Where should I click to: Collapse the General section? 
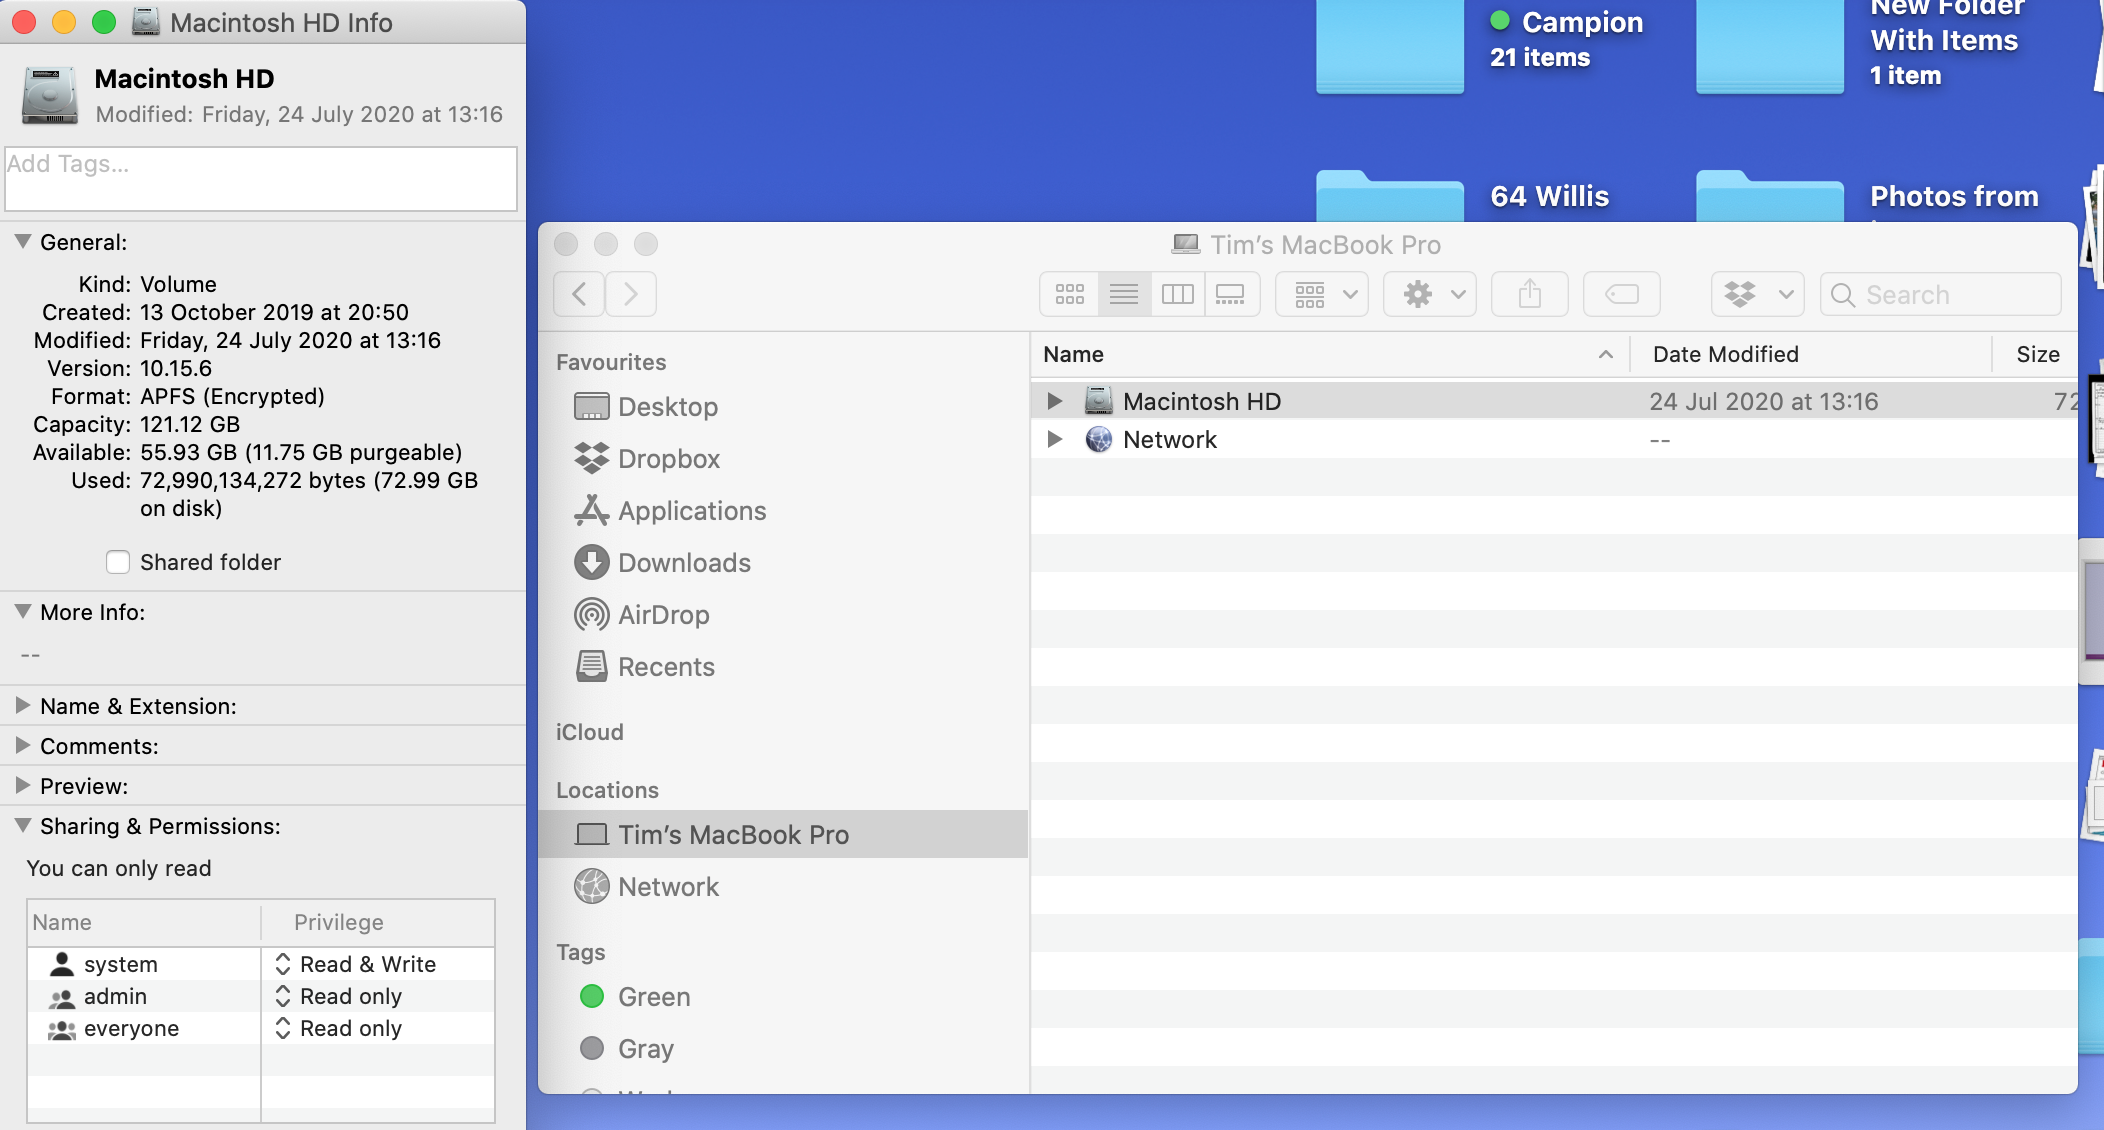[23, 242]
